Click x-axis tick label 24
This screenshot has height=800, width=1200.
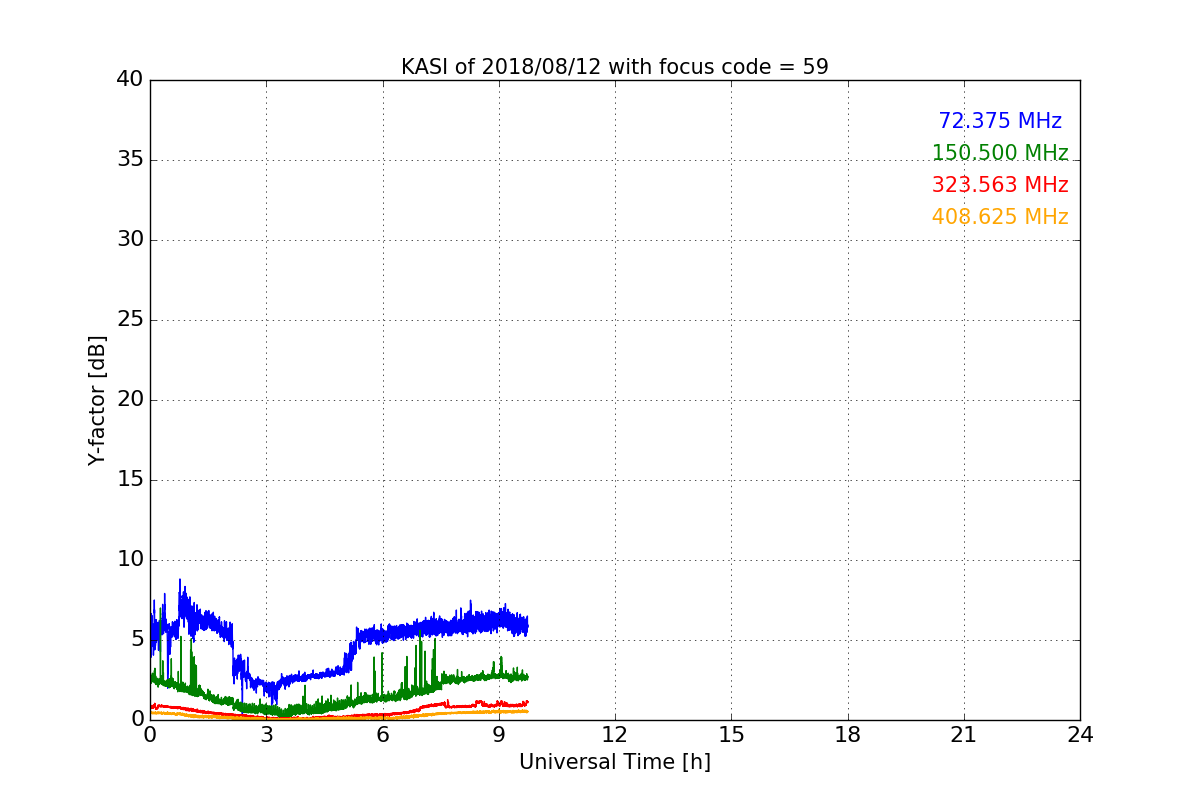click(x=1080, y=735)
